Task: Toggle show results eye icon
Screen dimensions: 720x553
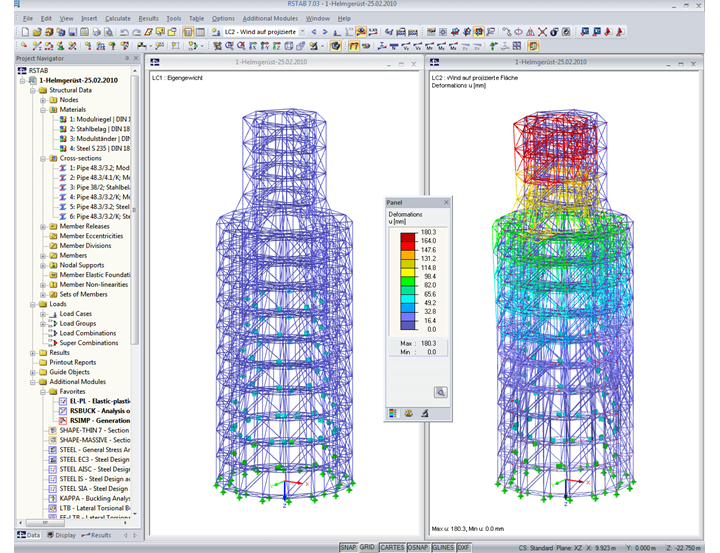Action: tap(361, 32)
